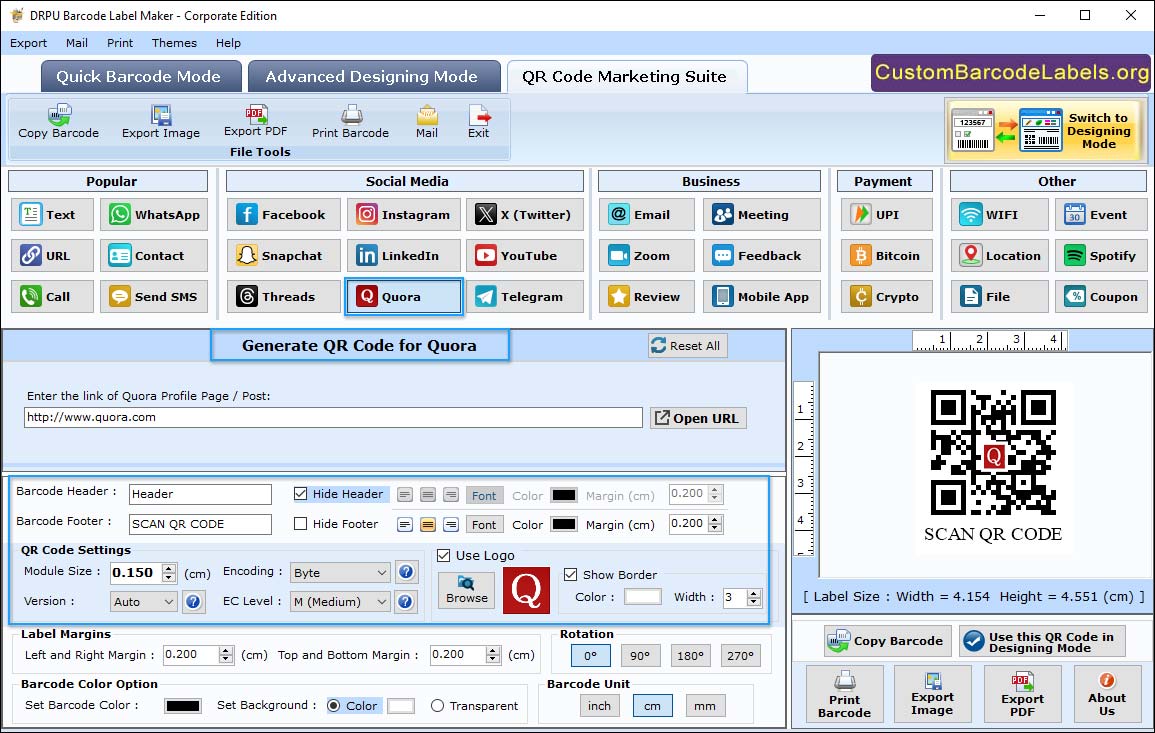Open the Set Barcode Color swatch
Screen dimensions: 1155x733
(183, 706)
